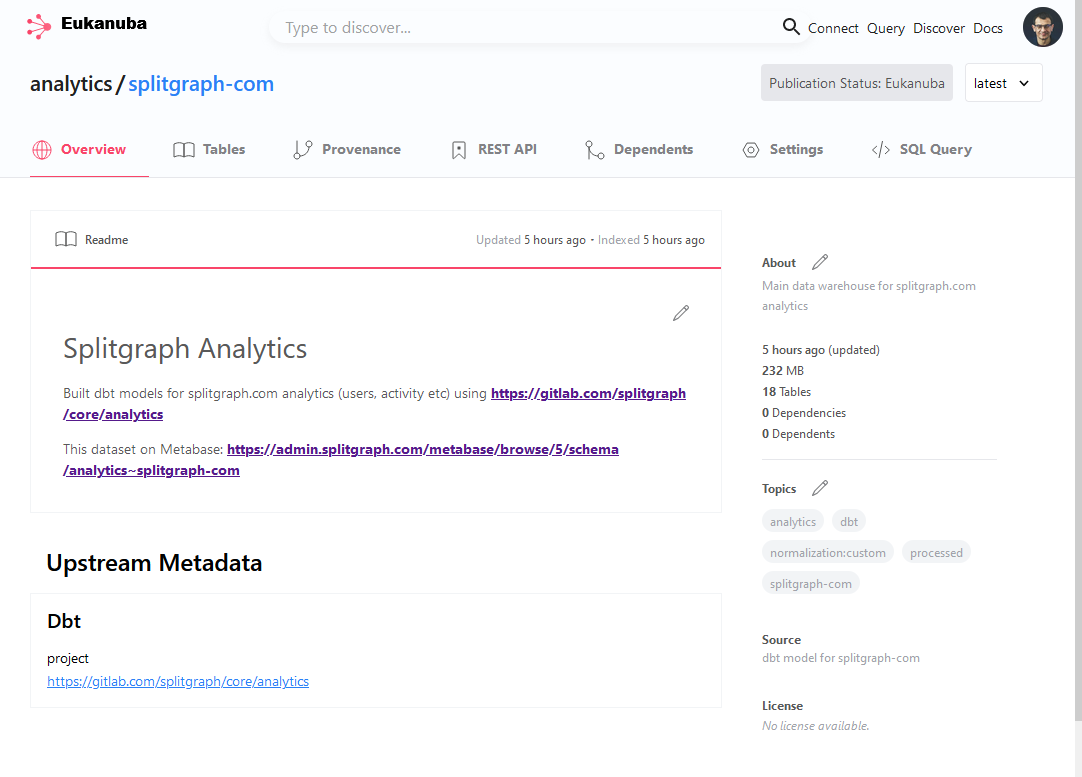Open the Discover menu link
Image resolution: width=1082 pixels, height=777 pixels.
tap(938, 28)
